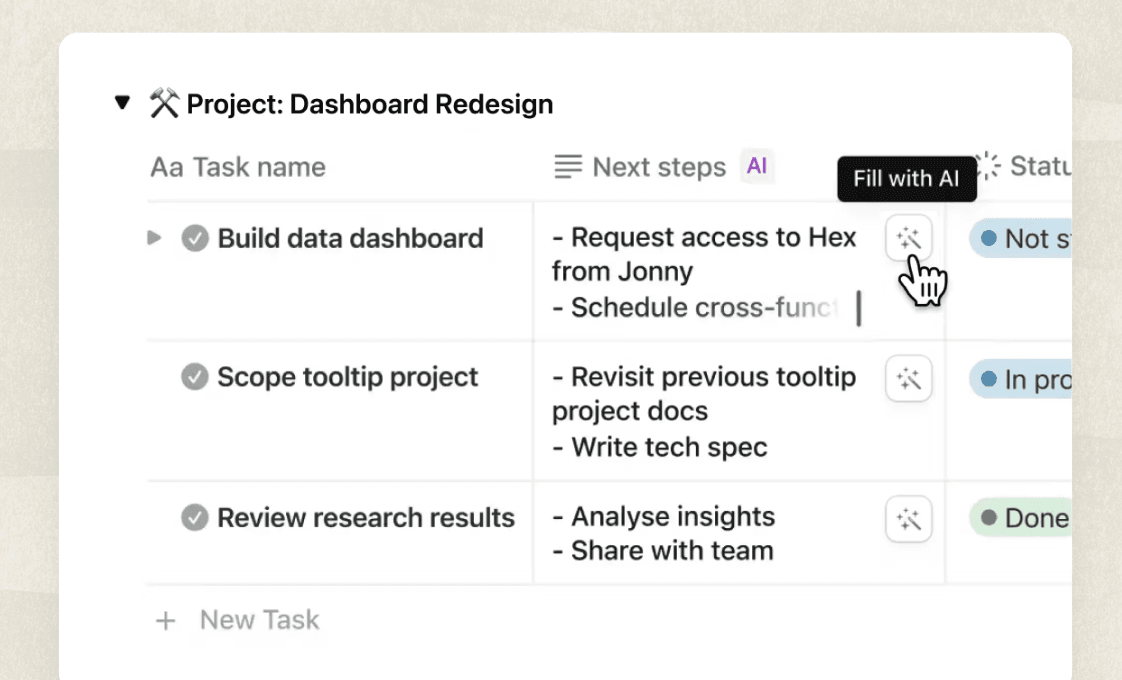Click AI sparkle button in Scope tooltip row
1122x680 pixels.
click(908, 379)
